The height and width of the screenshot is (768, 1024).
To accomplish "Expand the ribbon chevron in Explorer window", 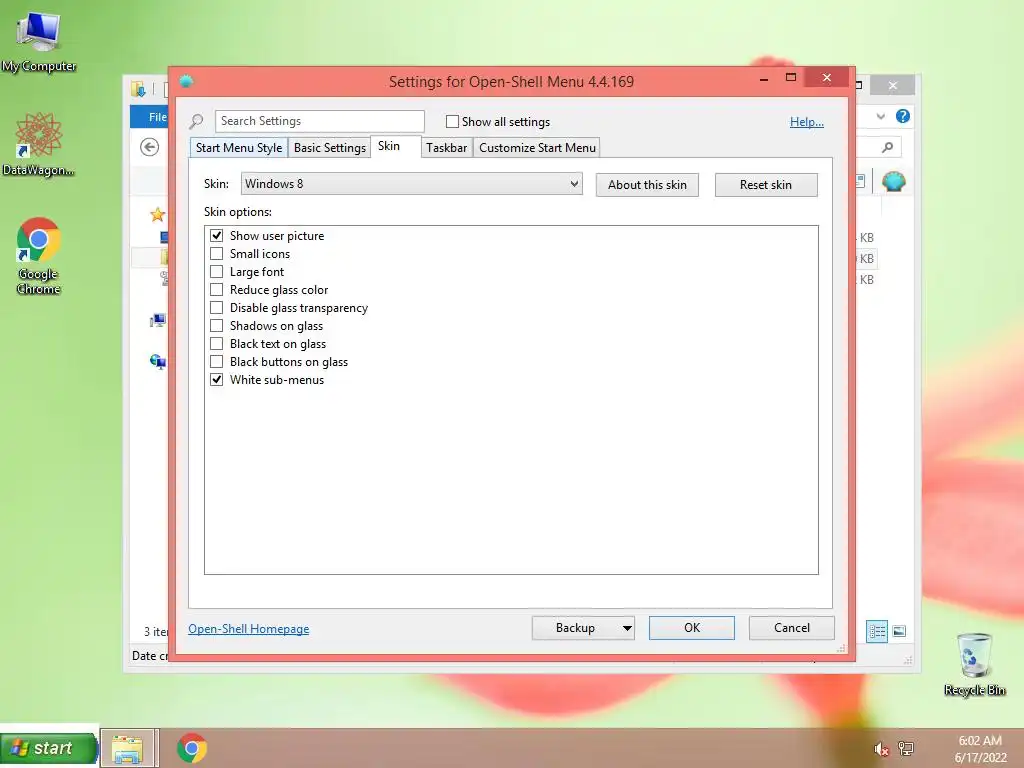I will (x=880, y=117).
